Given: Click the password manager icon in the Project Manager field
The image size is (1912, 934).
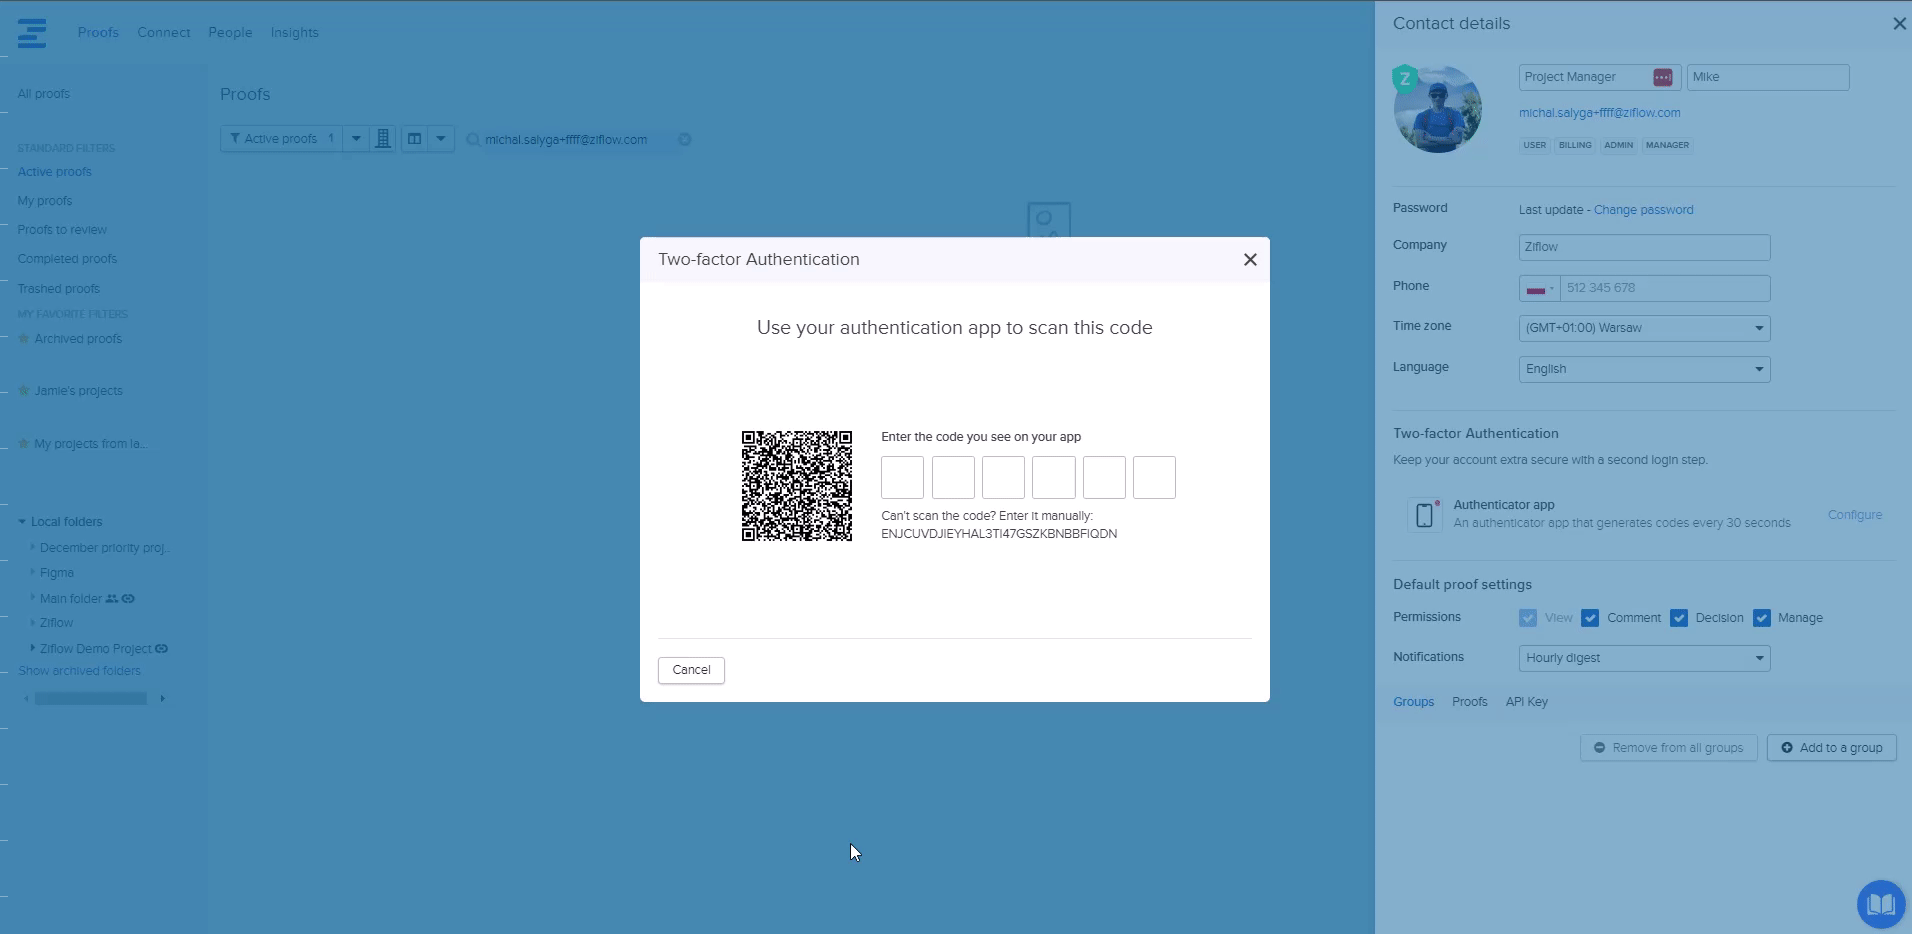Looking at the screenshot, I should pyautogui.click(x=1662, y=77).
